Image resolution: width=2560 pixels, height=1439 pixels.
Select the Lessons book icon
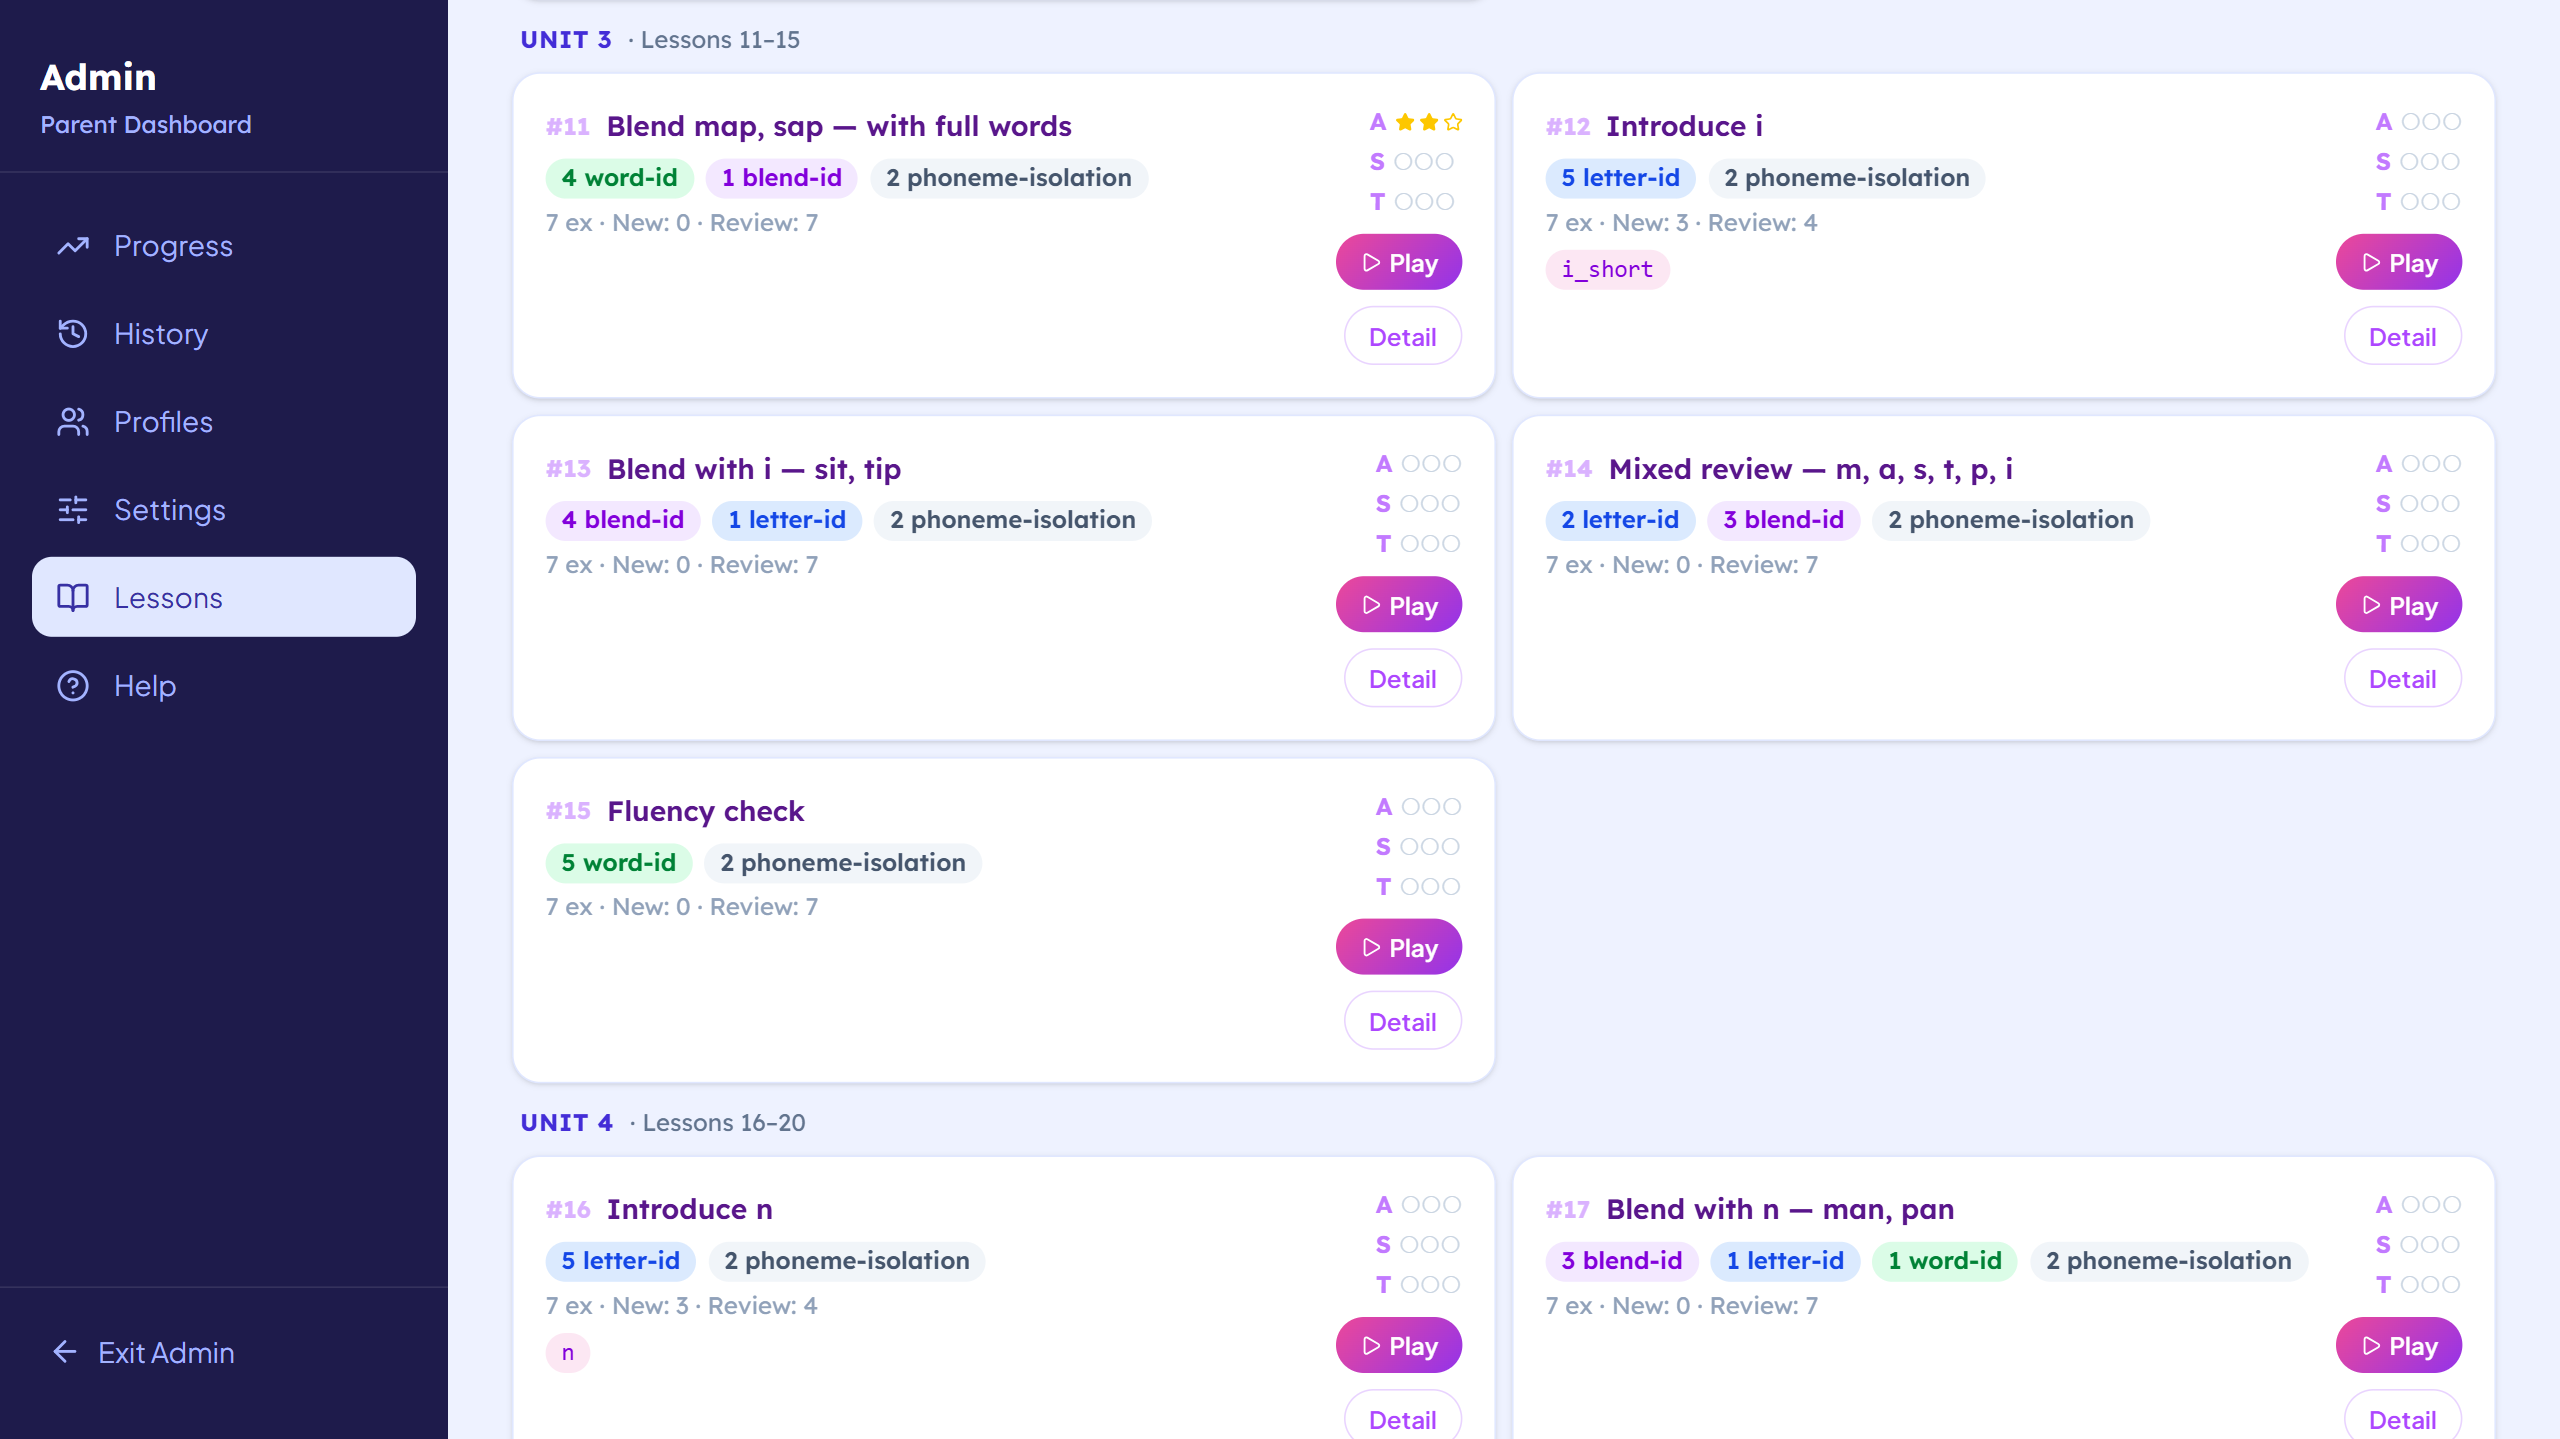coord(71,597)
